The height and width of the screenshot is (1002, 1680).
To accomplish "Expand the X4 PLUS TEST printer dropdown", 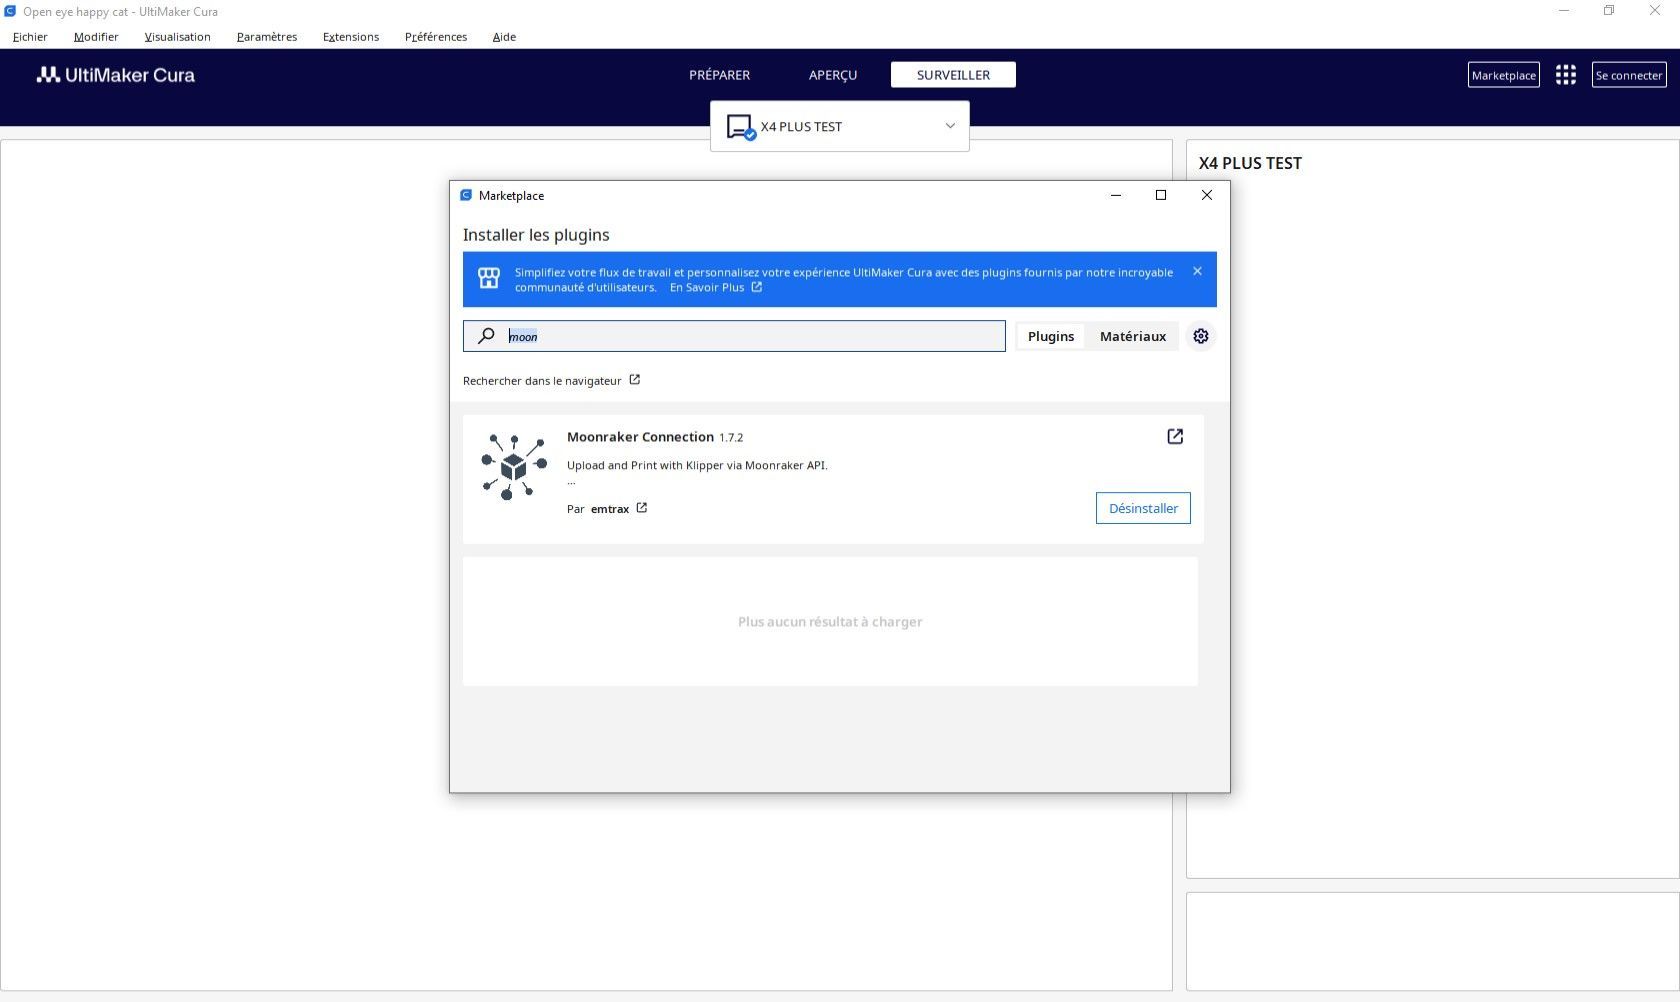I will [x=950, y=126].
